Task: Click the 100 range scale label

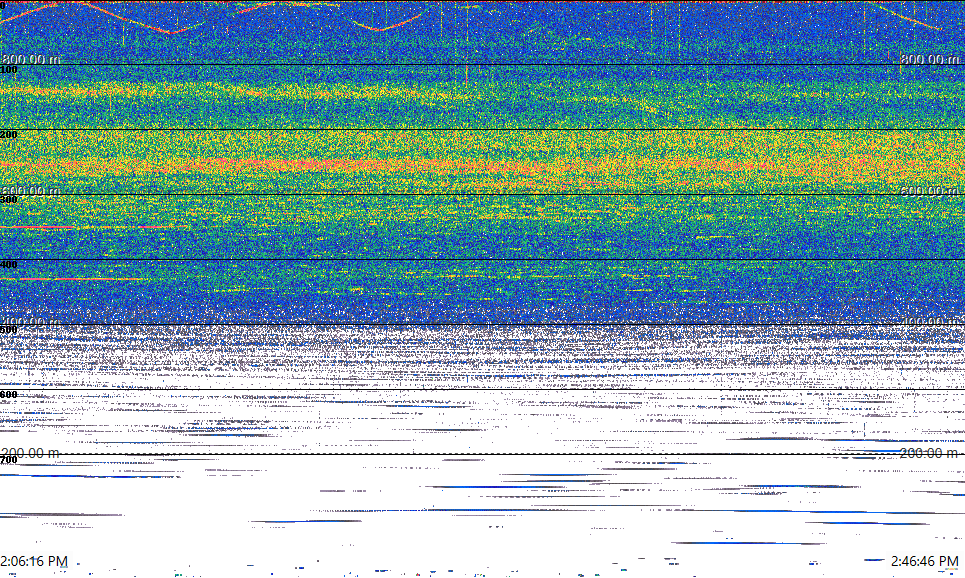Action: pos(9,70)
